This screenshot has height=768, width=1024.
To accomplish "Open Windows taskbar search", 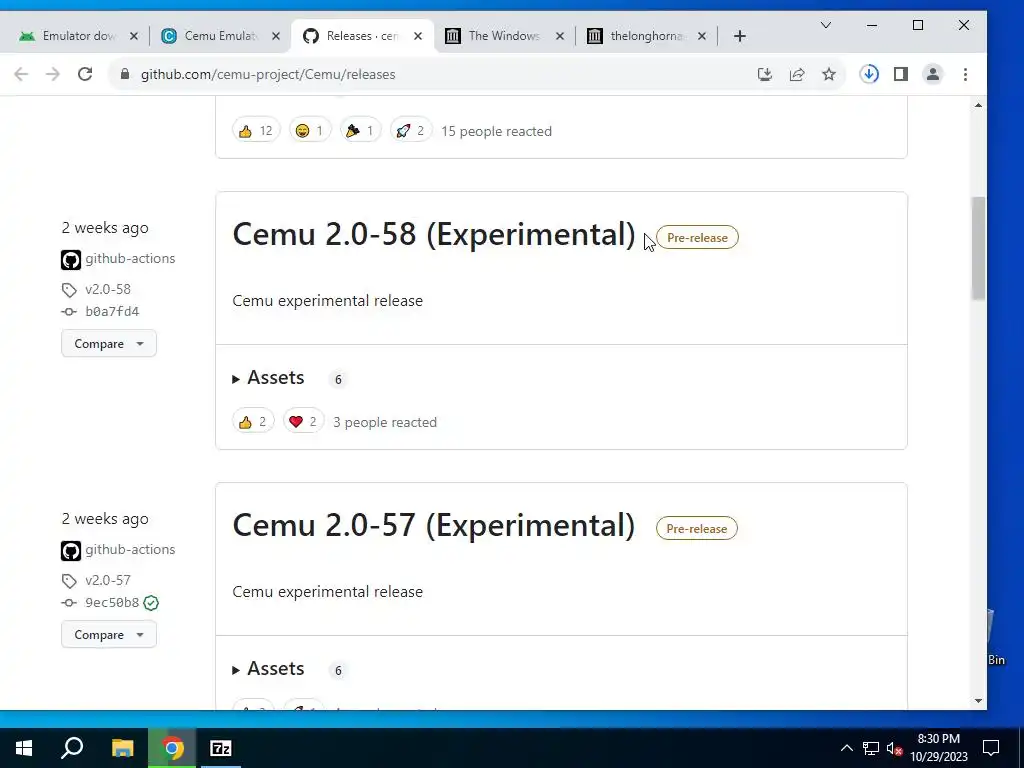I will 72,748.
